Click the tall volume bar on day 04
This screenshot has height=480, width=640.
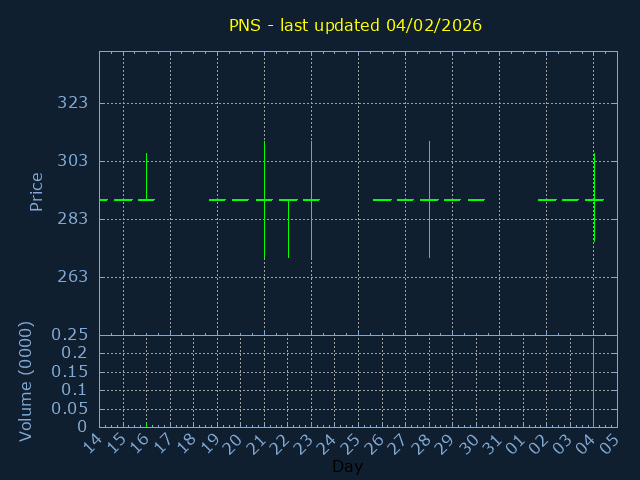click(593, 382)
